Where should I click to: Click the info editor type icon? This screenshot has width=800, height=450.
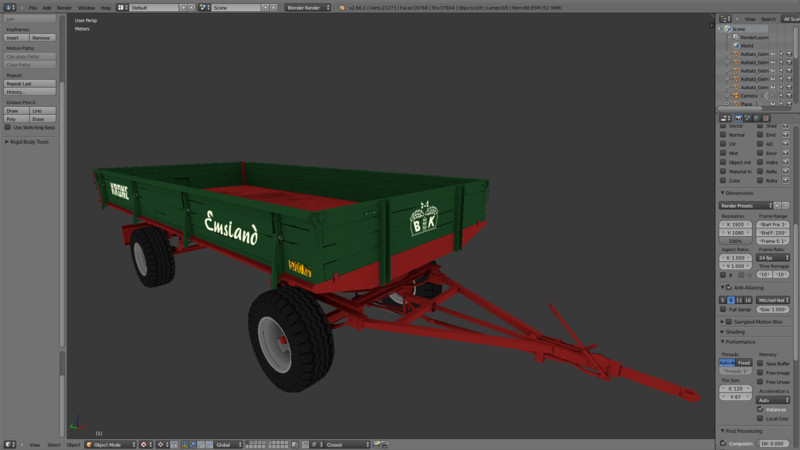[x=10, y=8]
